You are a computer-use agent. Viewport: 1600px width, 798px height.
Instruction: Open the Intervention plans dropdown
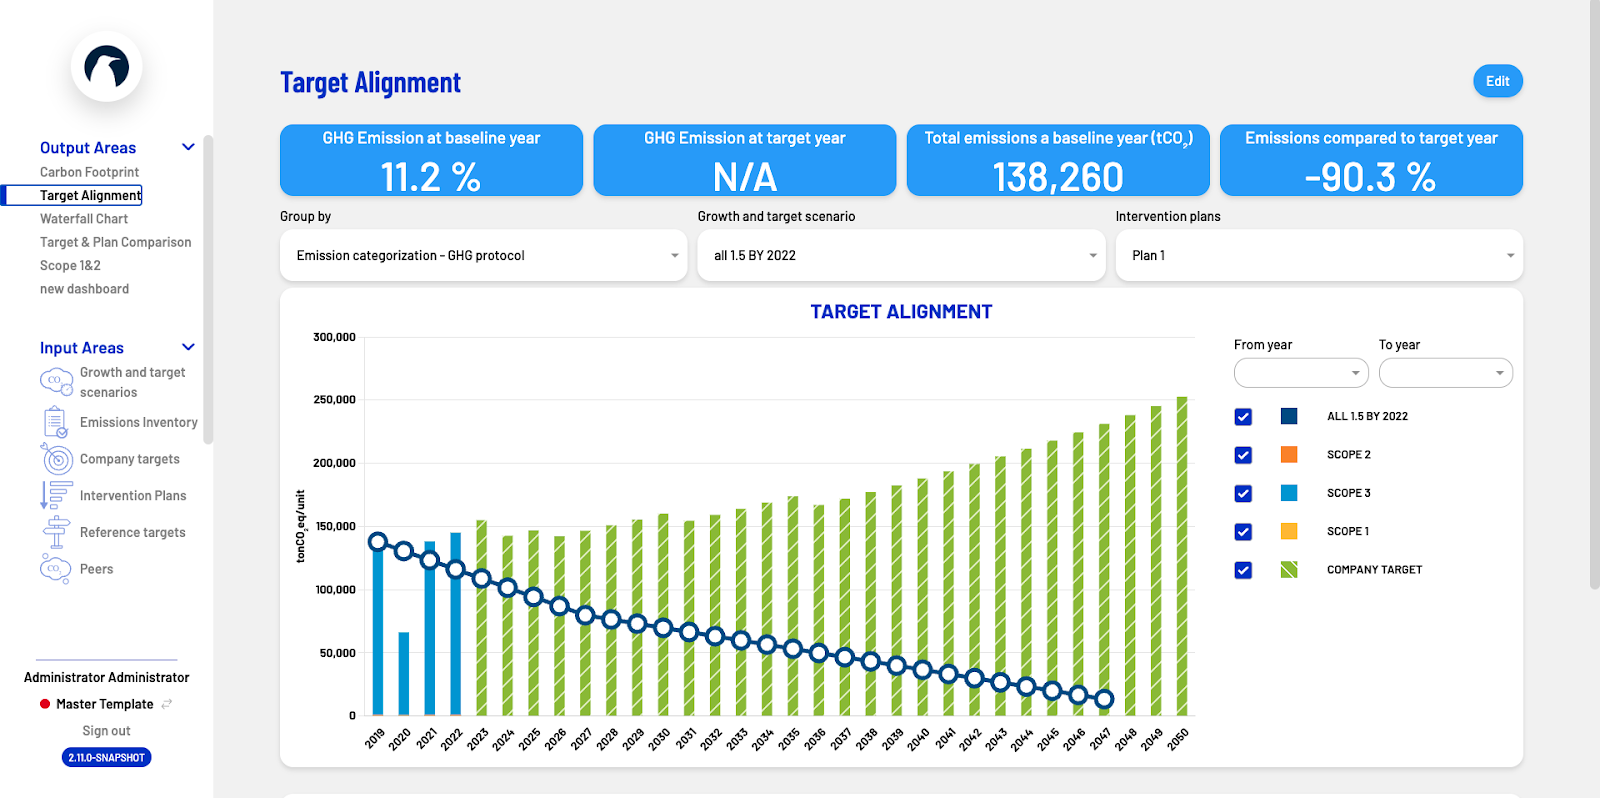coord(1318,256)
